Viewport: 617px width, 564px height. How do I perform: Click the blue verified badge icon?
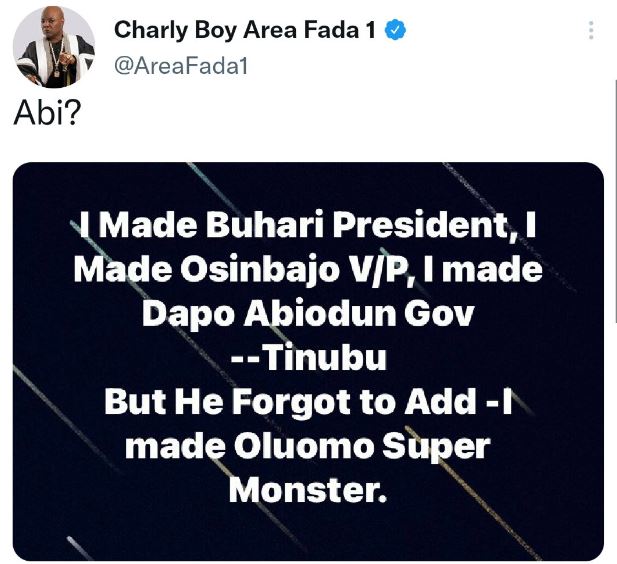click(397, 30)
